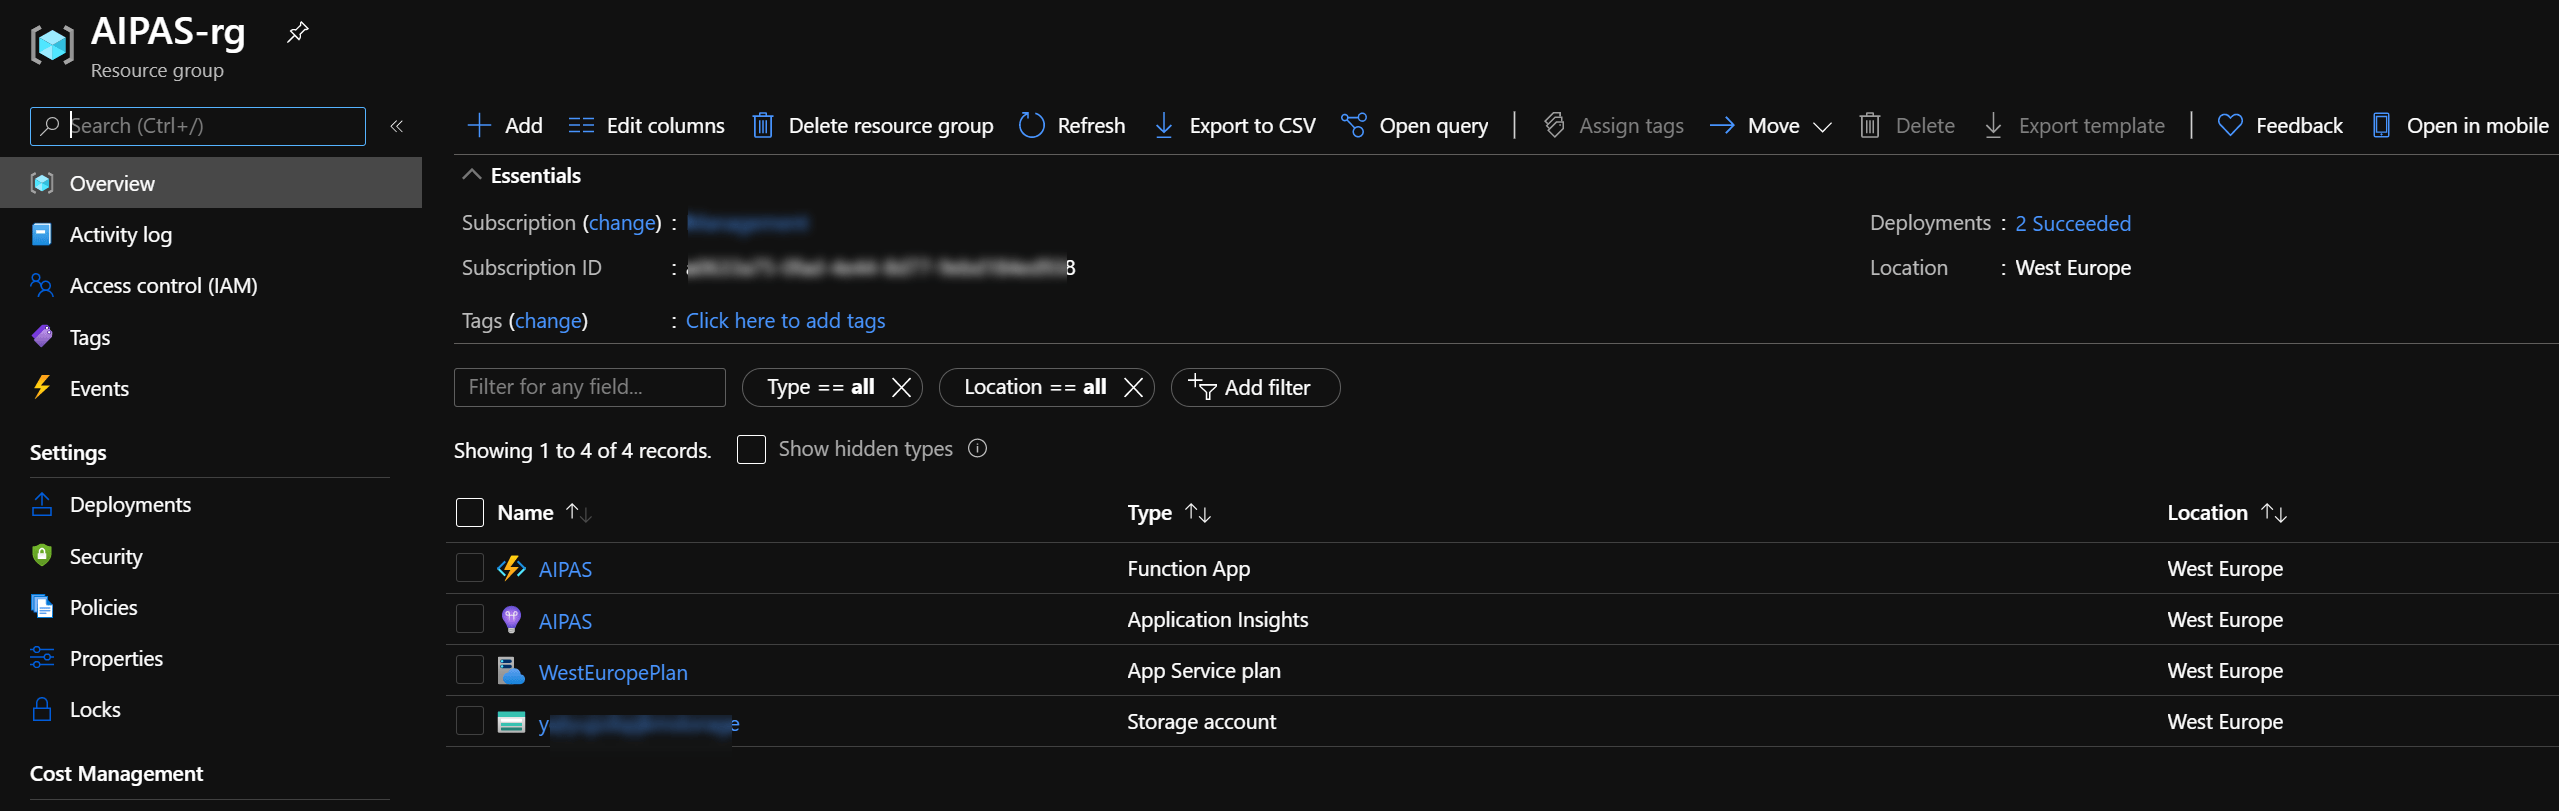The height and width of the screenshot is (811, 2559).
Task: Click the Application Insights bulb icon
Action: 511,620
